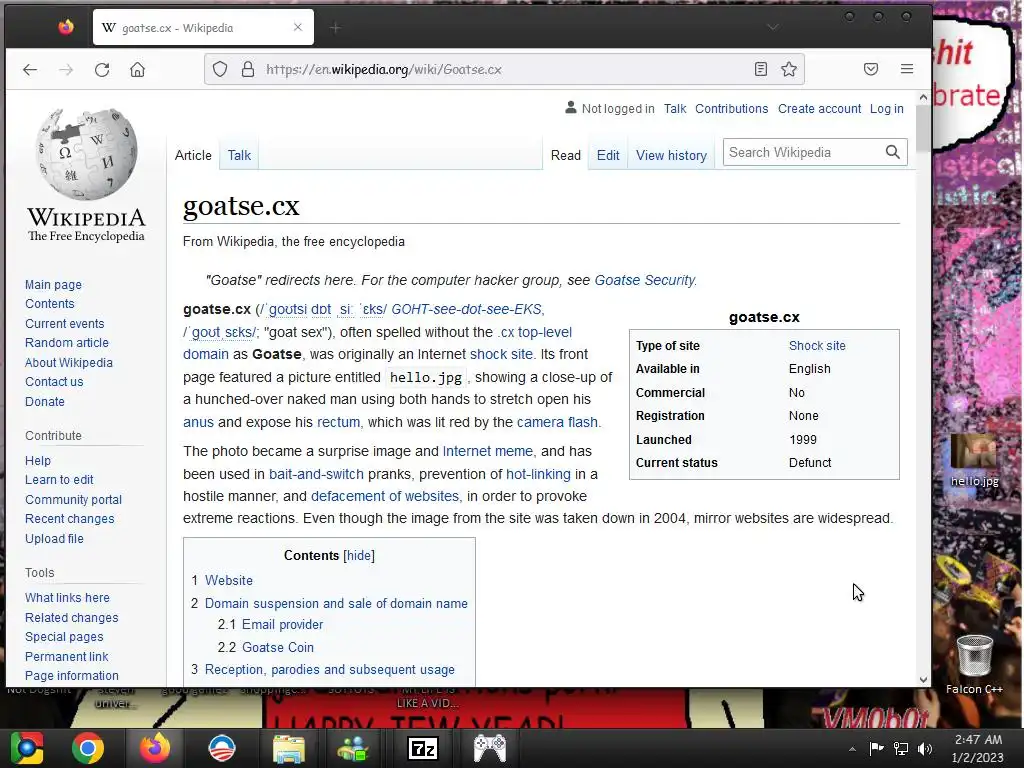The image size is (1024, 768).
Task: Open hello.jpg on the desktop
Action: click(x=974, y=461)
